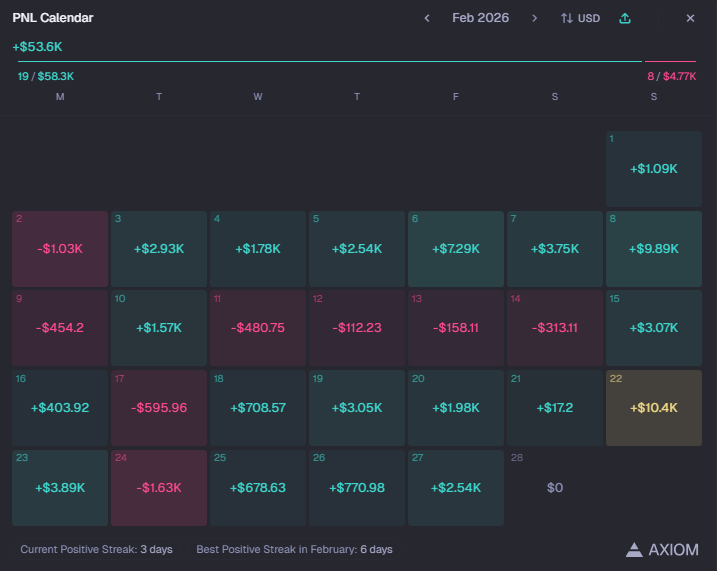Viewport: 717px width, 571px height.
Task: Open day 16 cell showing +$403.92
Action: [x=60, y=408]
